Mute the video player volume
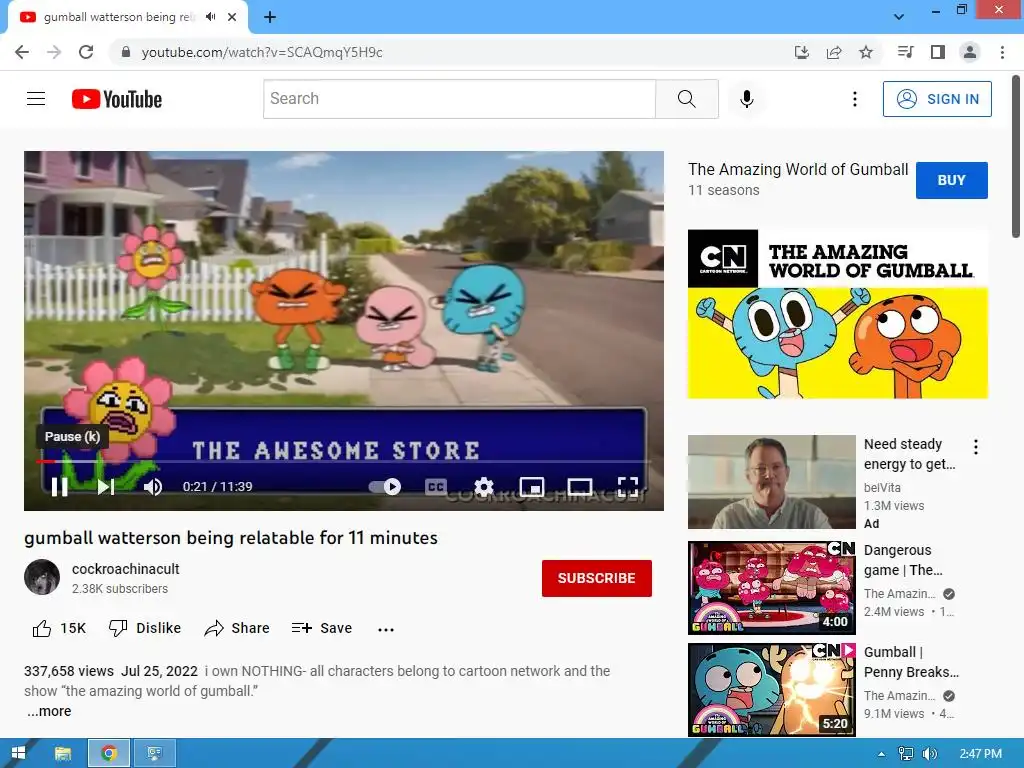Image resolution: width=1024 pixels, height=768 pixels. tap(152, 487)
